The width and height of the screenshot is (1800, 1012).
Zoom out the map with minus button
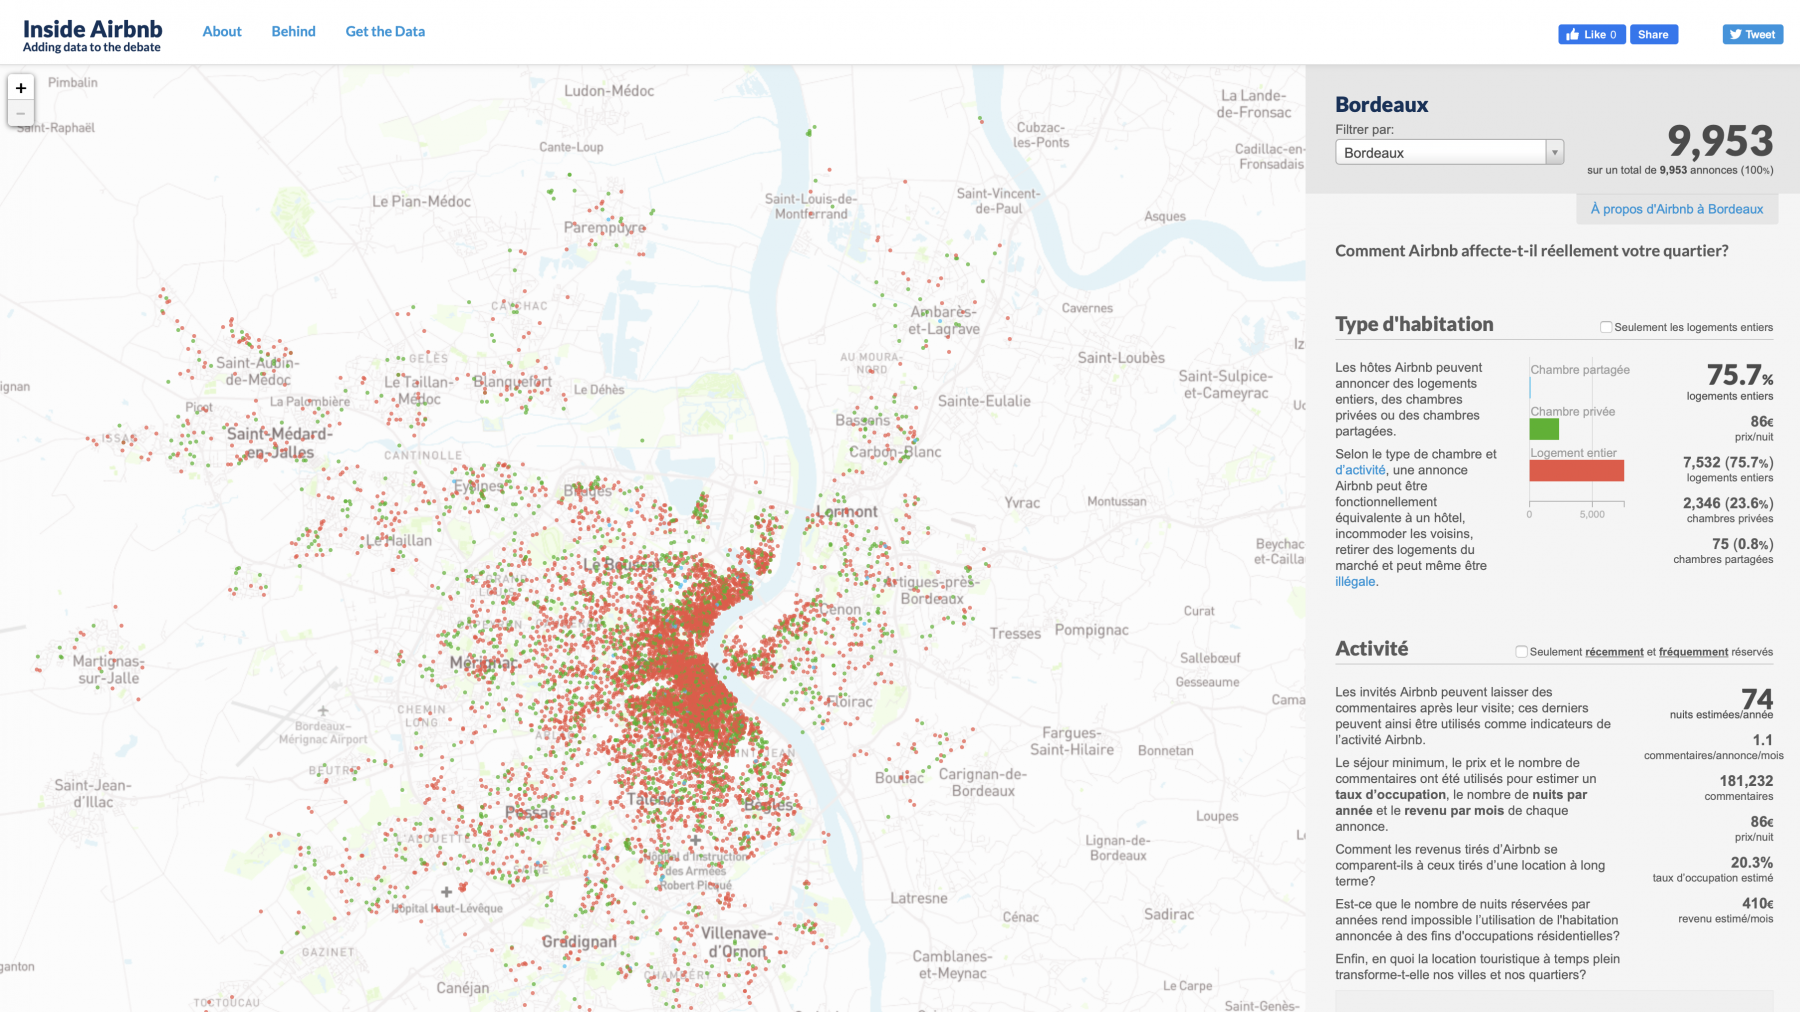tap(21, 113)
